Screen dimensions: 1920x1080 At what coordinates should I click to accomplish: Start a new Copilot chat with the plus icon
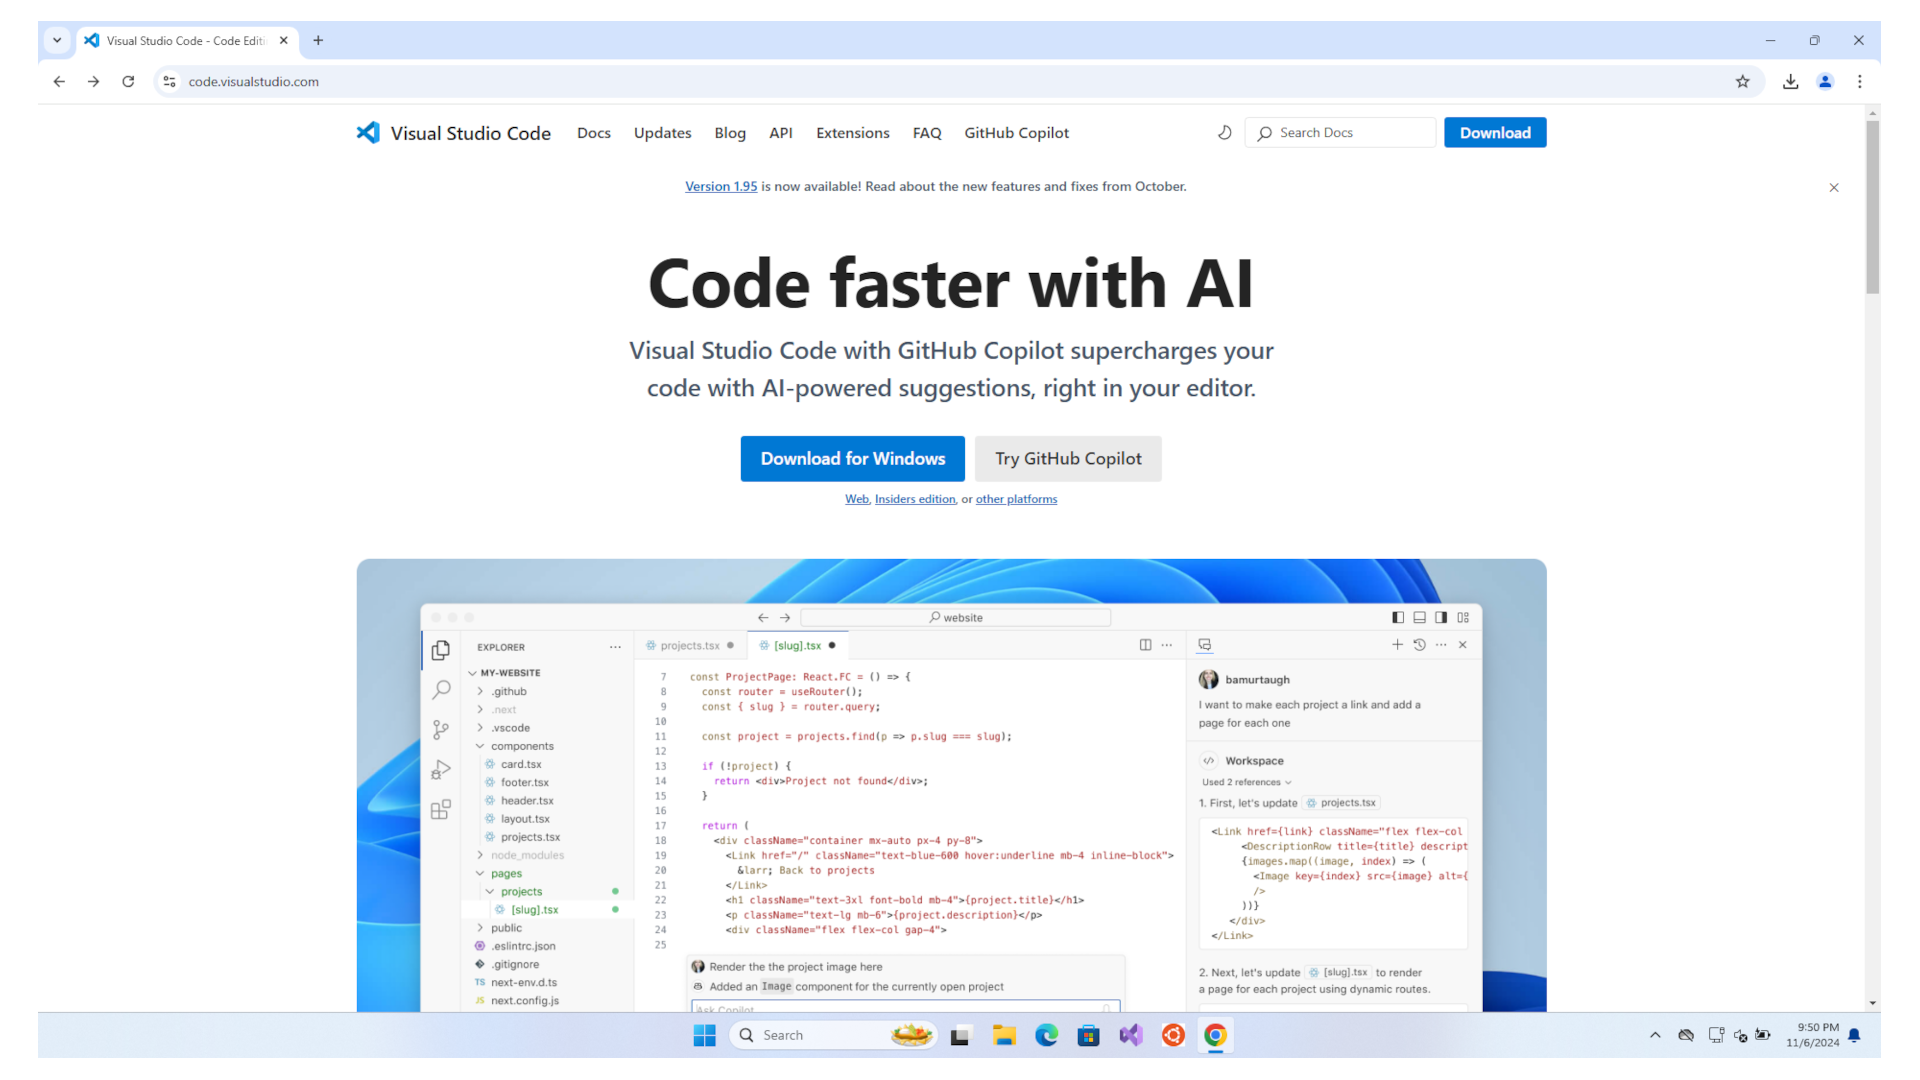[1397, 645]
